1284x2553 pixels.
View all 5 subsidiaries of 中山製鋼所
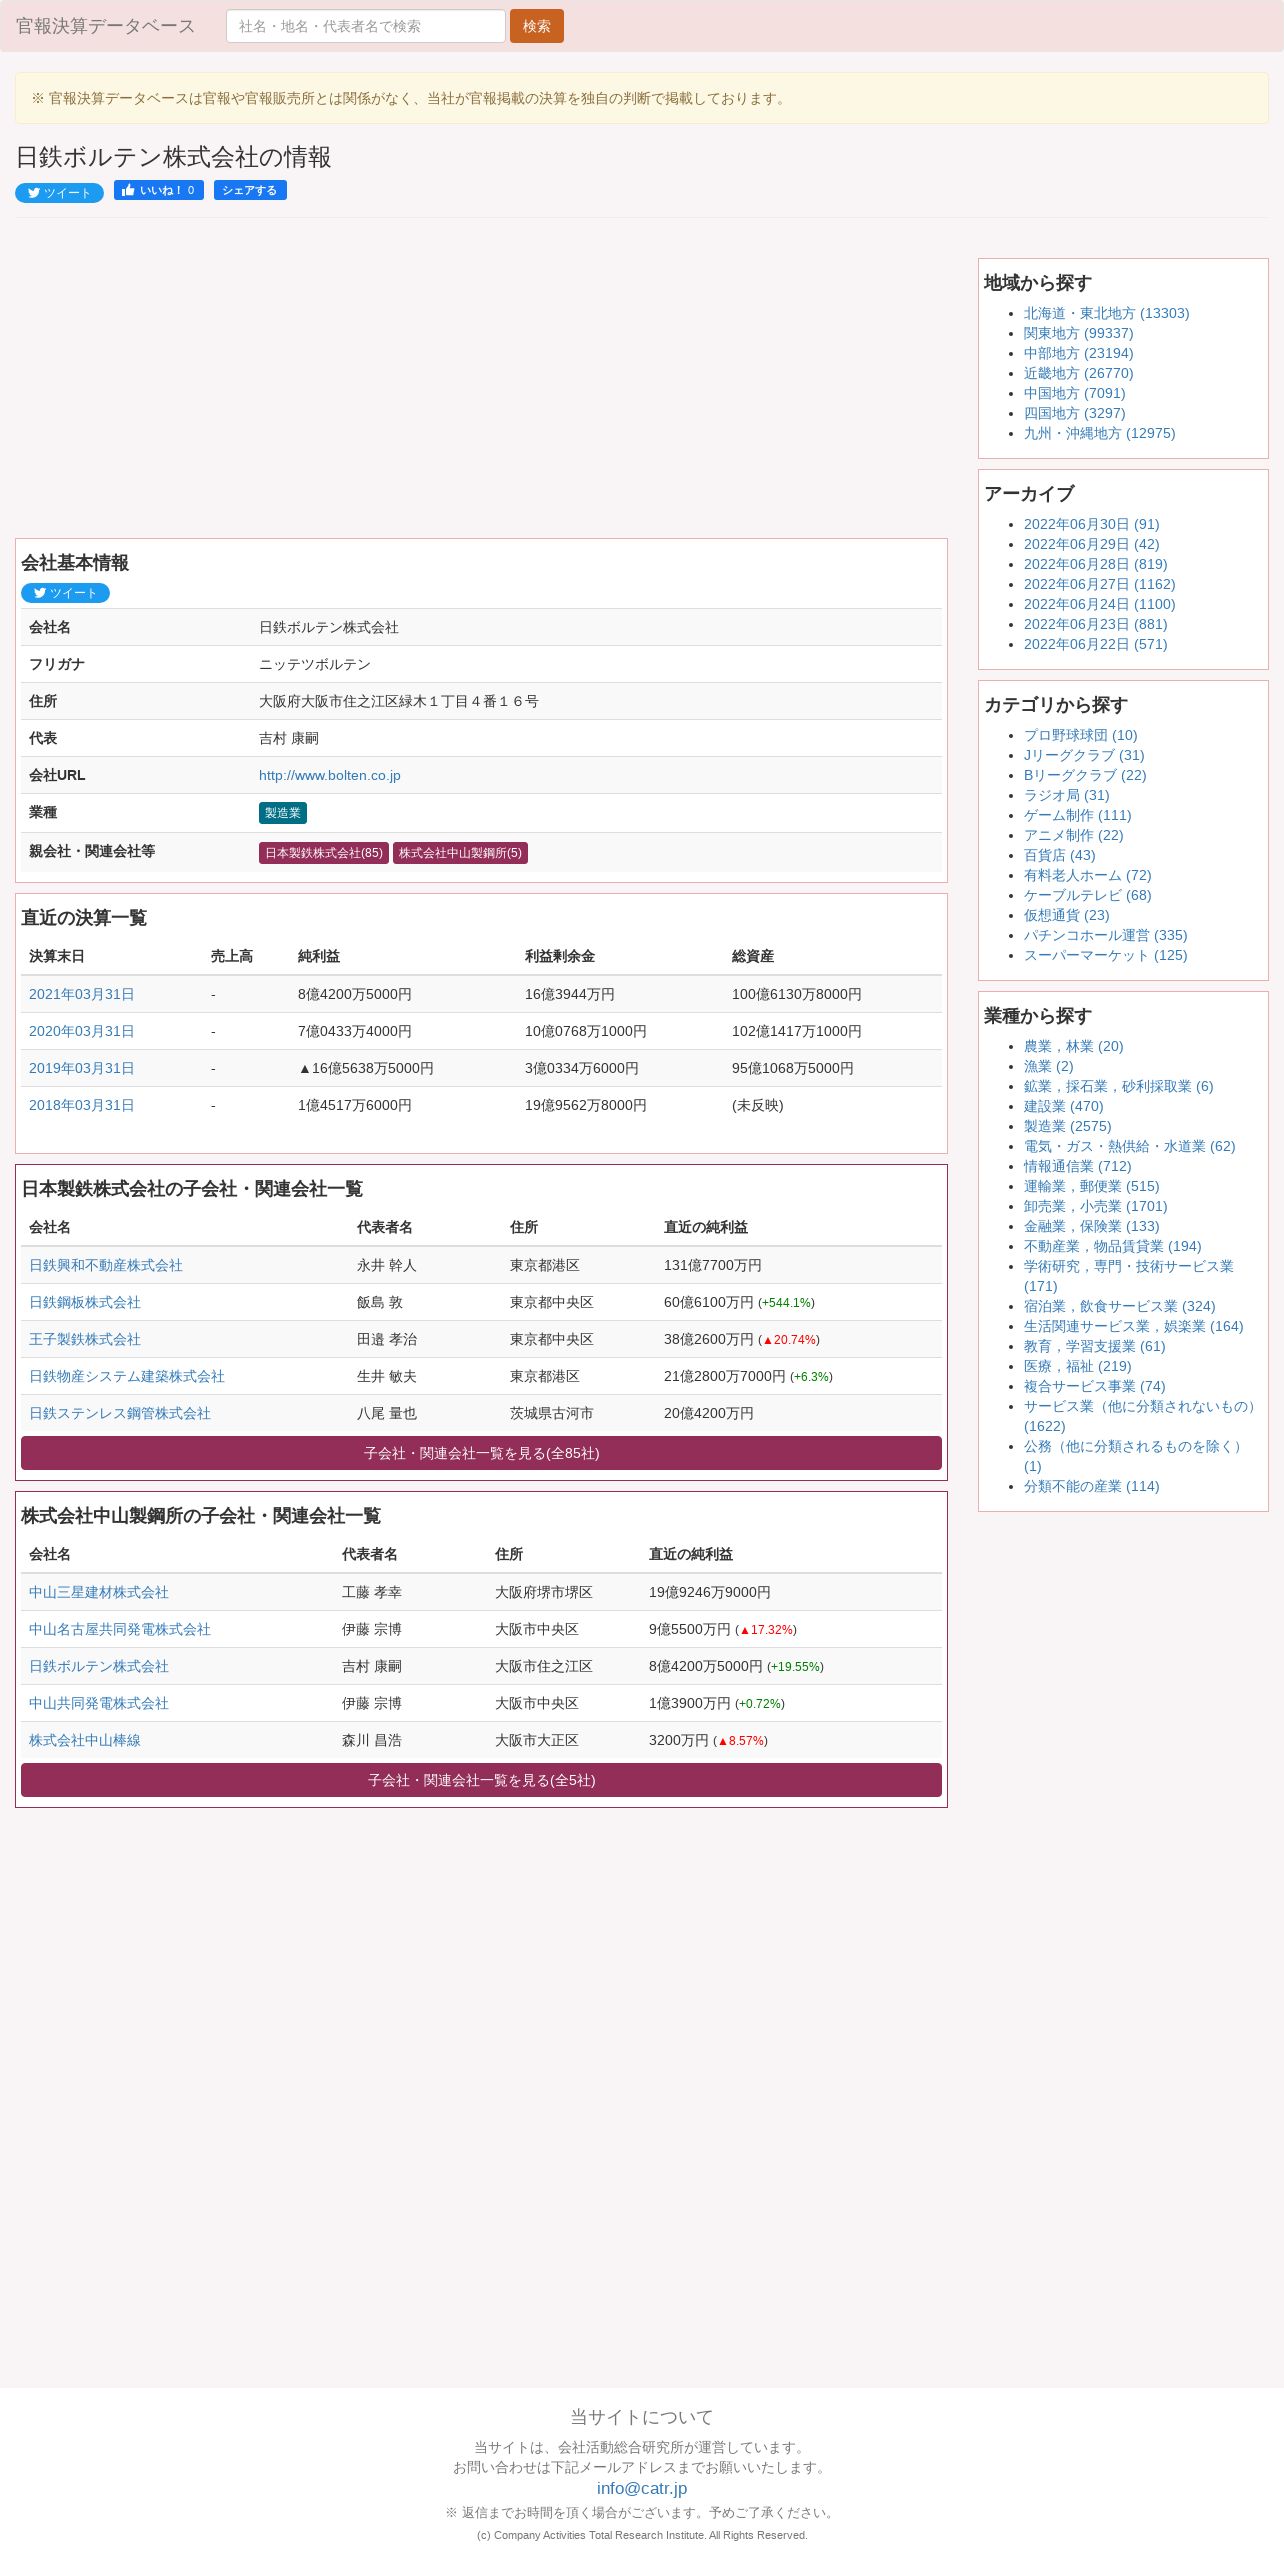pyautogui.click(x=481, y=1780)
